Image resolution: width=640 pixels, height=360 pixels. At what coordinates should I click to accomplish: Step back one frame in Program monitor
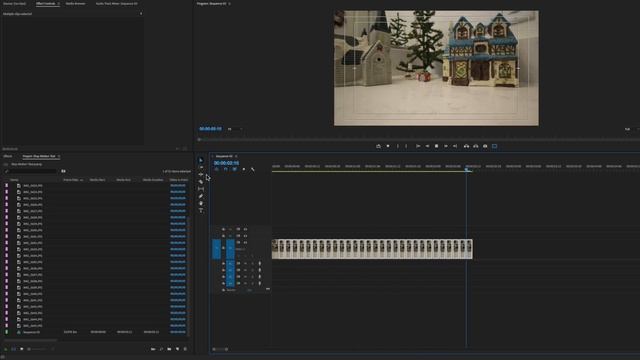click(x=427, y=146)
